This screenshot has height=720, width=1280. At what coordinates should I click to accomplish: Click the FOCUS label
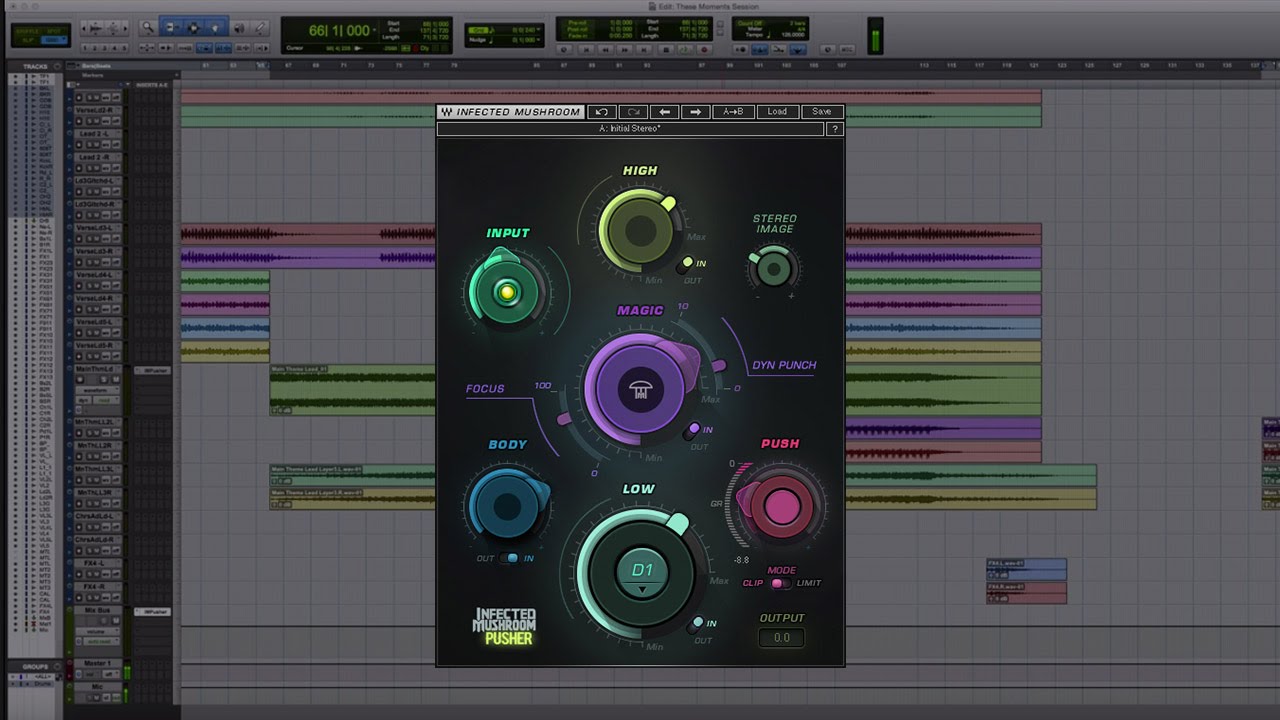tap(485, 389)
